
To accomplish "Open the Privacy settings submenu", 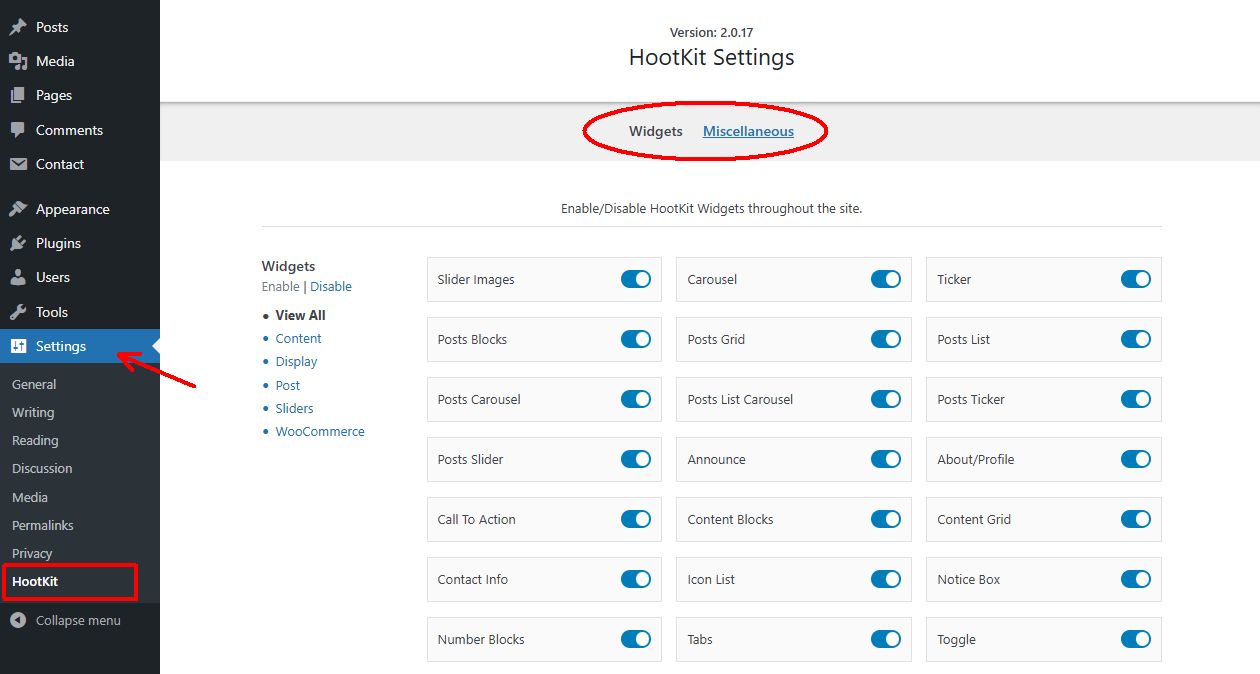I will [32, 553].
